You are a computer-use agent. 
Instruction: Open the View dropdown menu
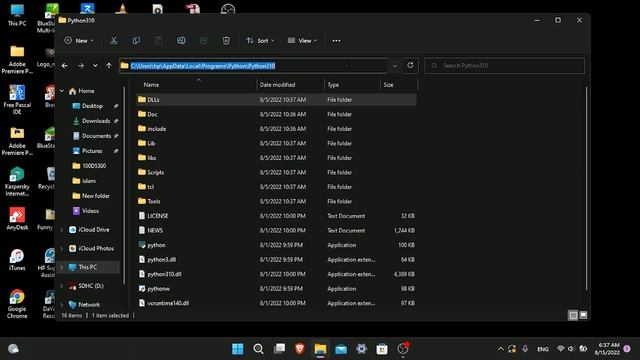coord(302,40)
